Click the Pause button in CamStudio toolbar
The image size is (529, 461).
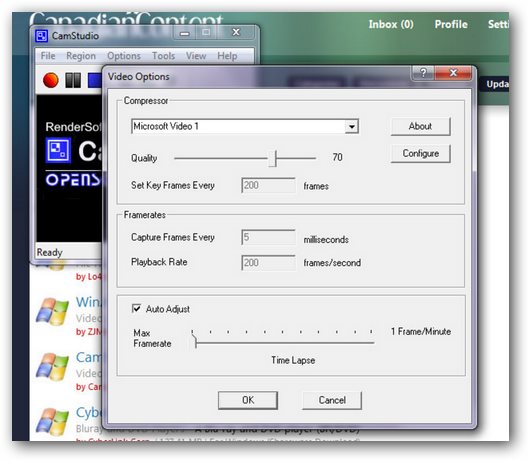73,80
